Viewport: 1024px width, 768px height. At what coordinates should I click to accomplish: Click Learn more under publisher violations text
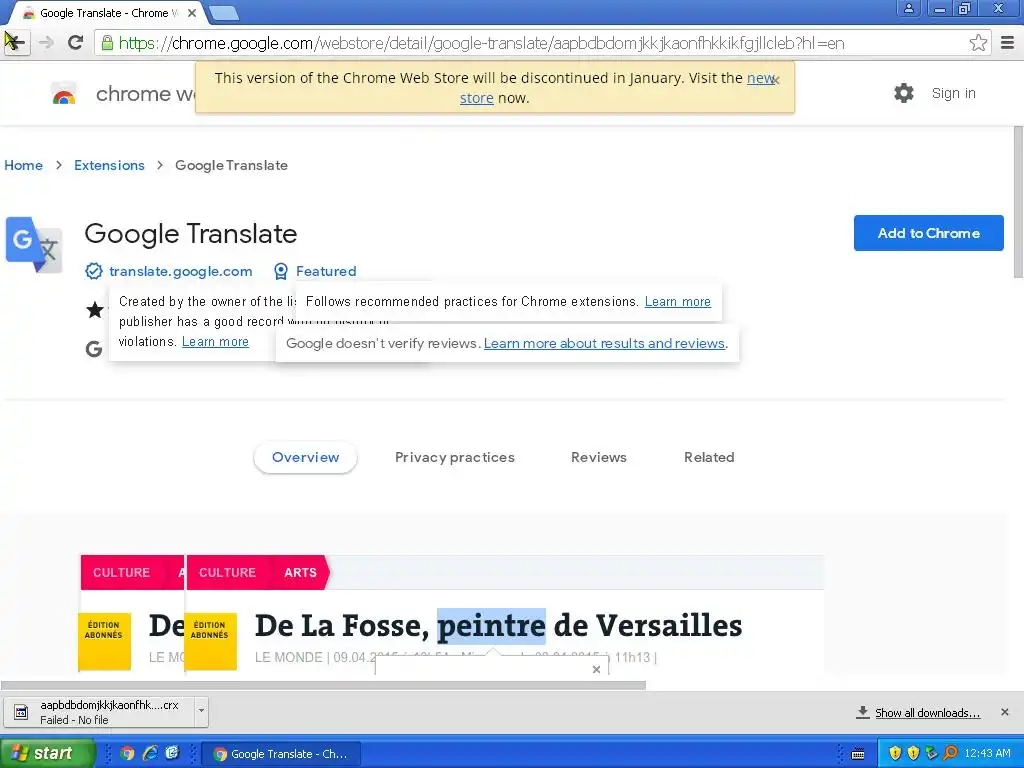(215, 341)
